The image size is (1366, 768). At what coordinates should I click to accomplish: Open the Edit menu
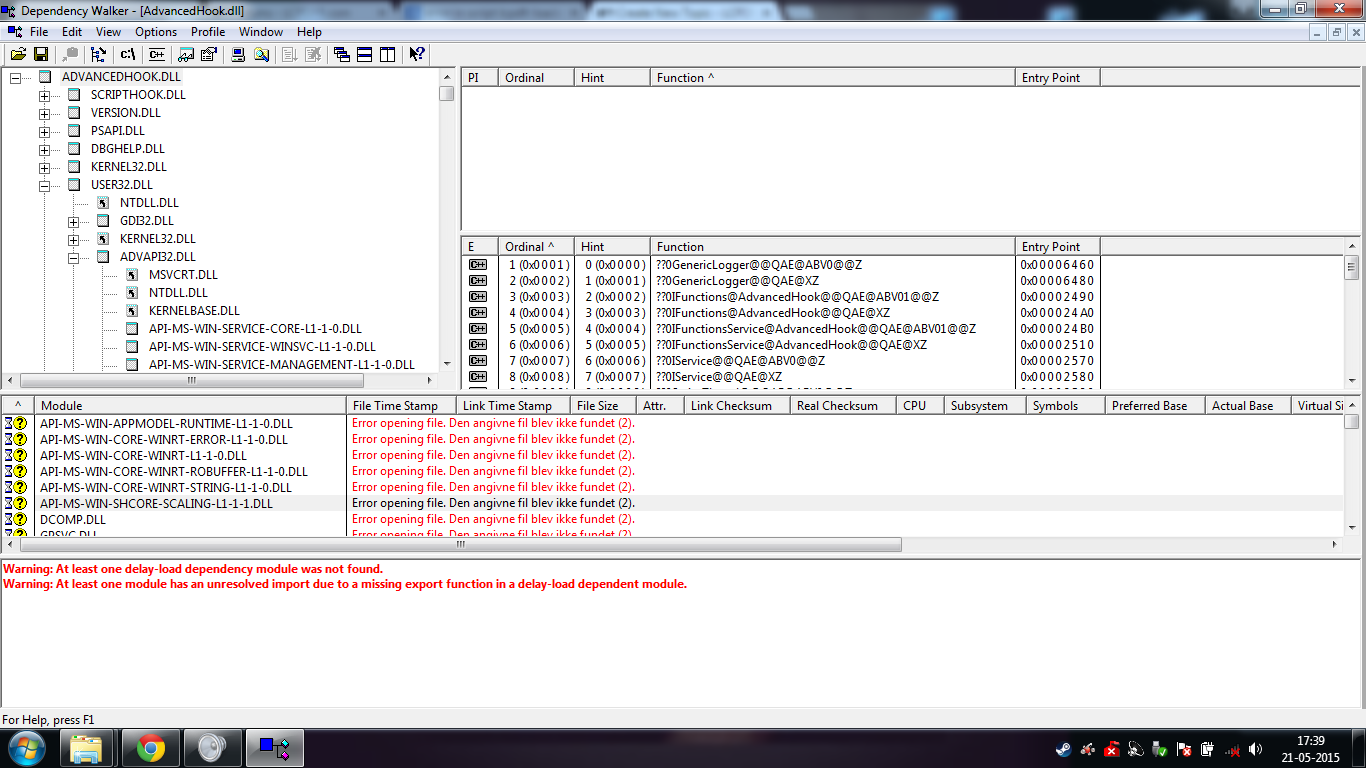(71, 32)
